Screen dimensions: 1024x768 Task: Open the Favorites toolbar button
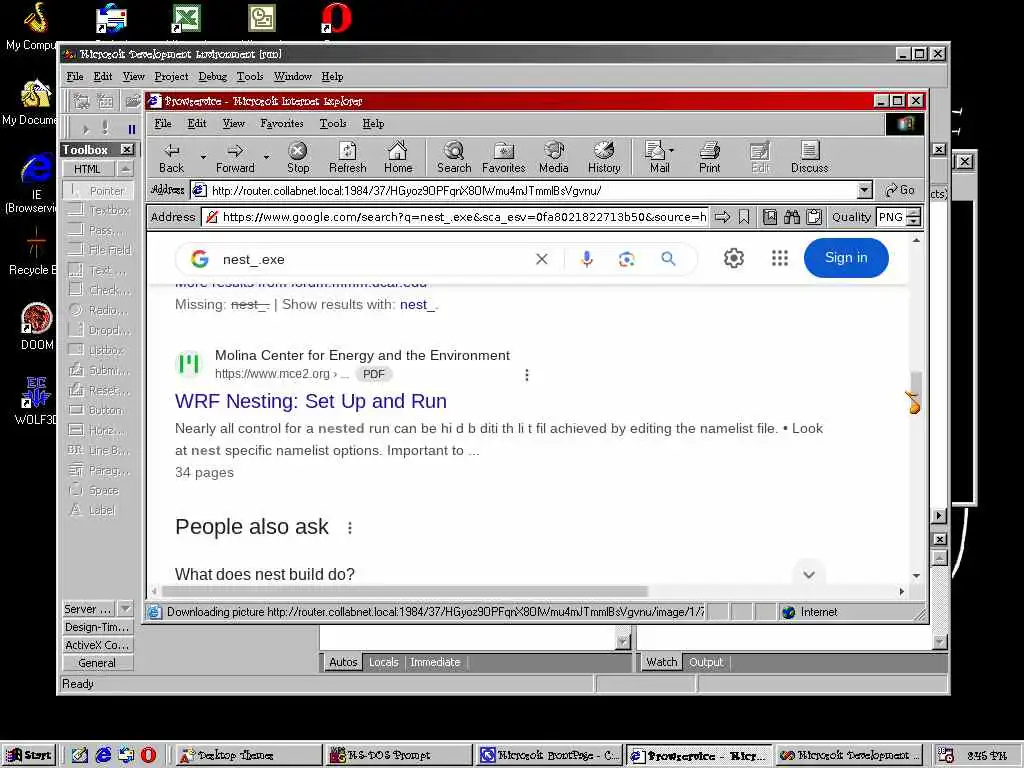(x=504, y=158)
